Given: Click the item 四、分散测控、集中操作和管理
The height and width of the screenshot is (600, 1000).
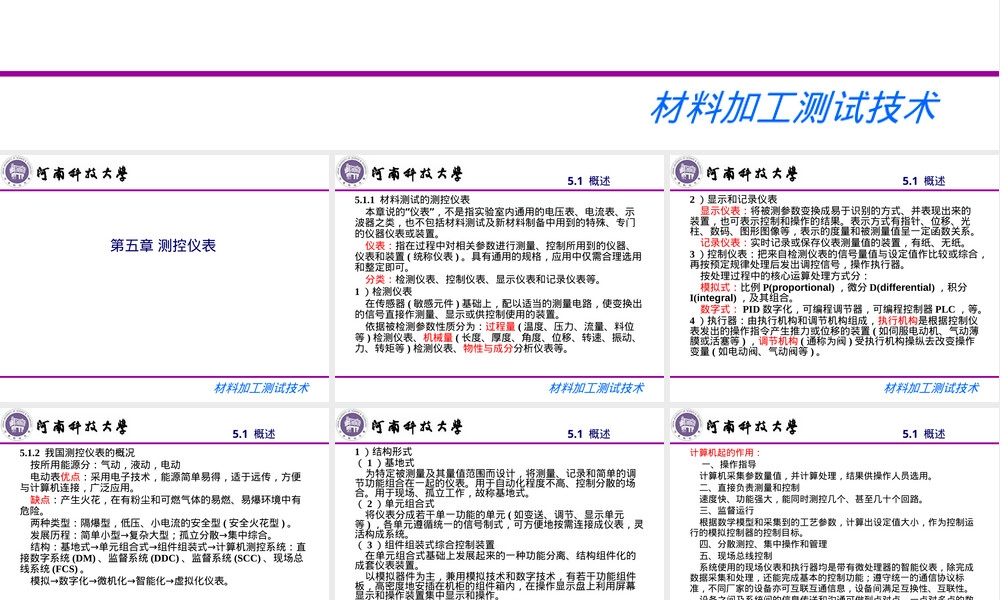Looking at the screenshot, I should pos(763,544).
